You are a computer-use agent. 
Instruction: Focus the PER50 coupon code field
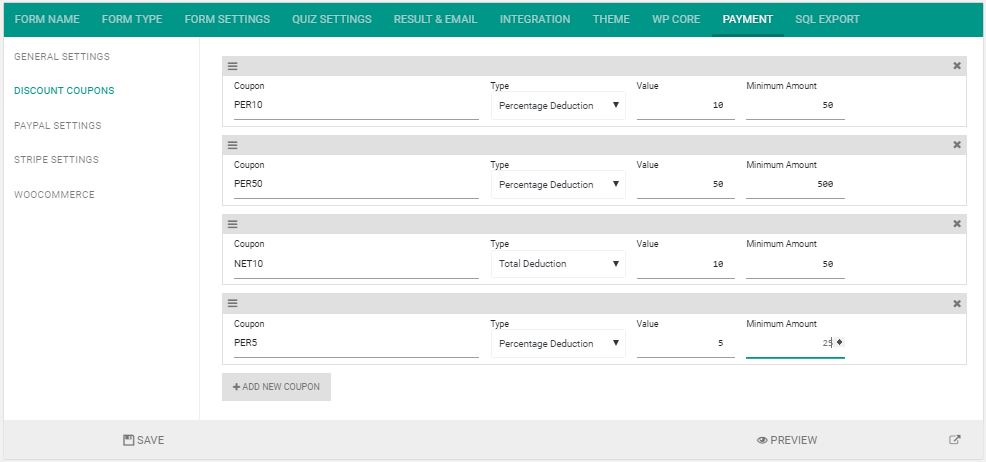pos(355,185)
